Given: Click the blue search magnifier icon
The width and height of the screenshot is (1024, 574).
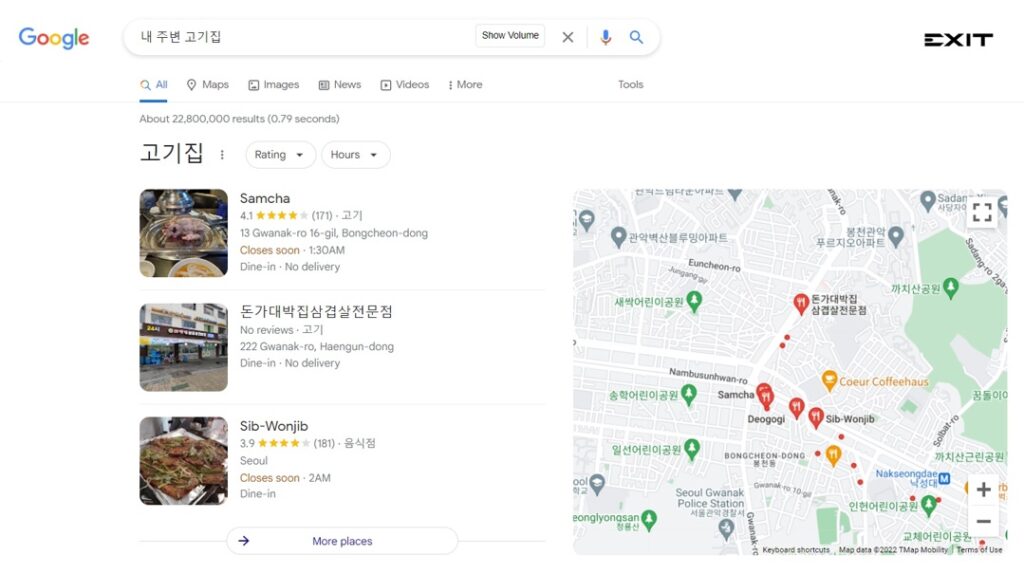Looking at the screenshot, I should [x=636, y=37].
